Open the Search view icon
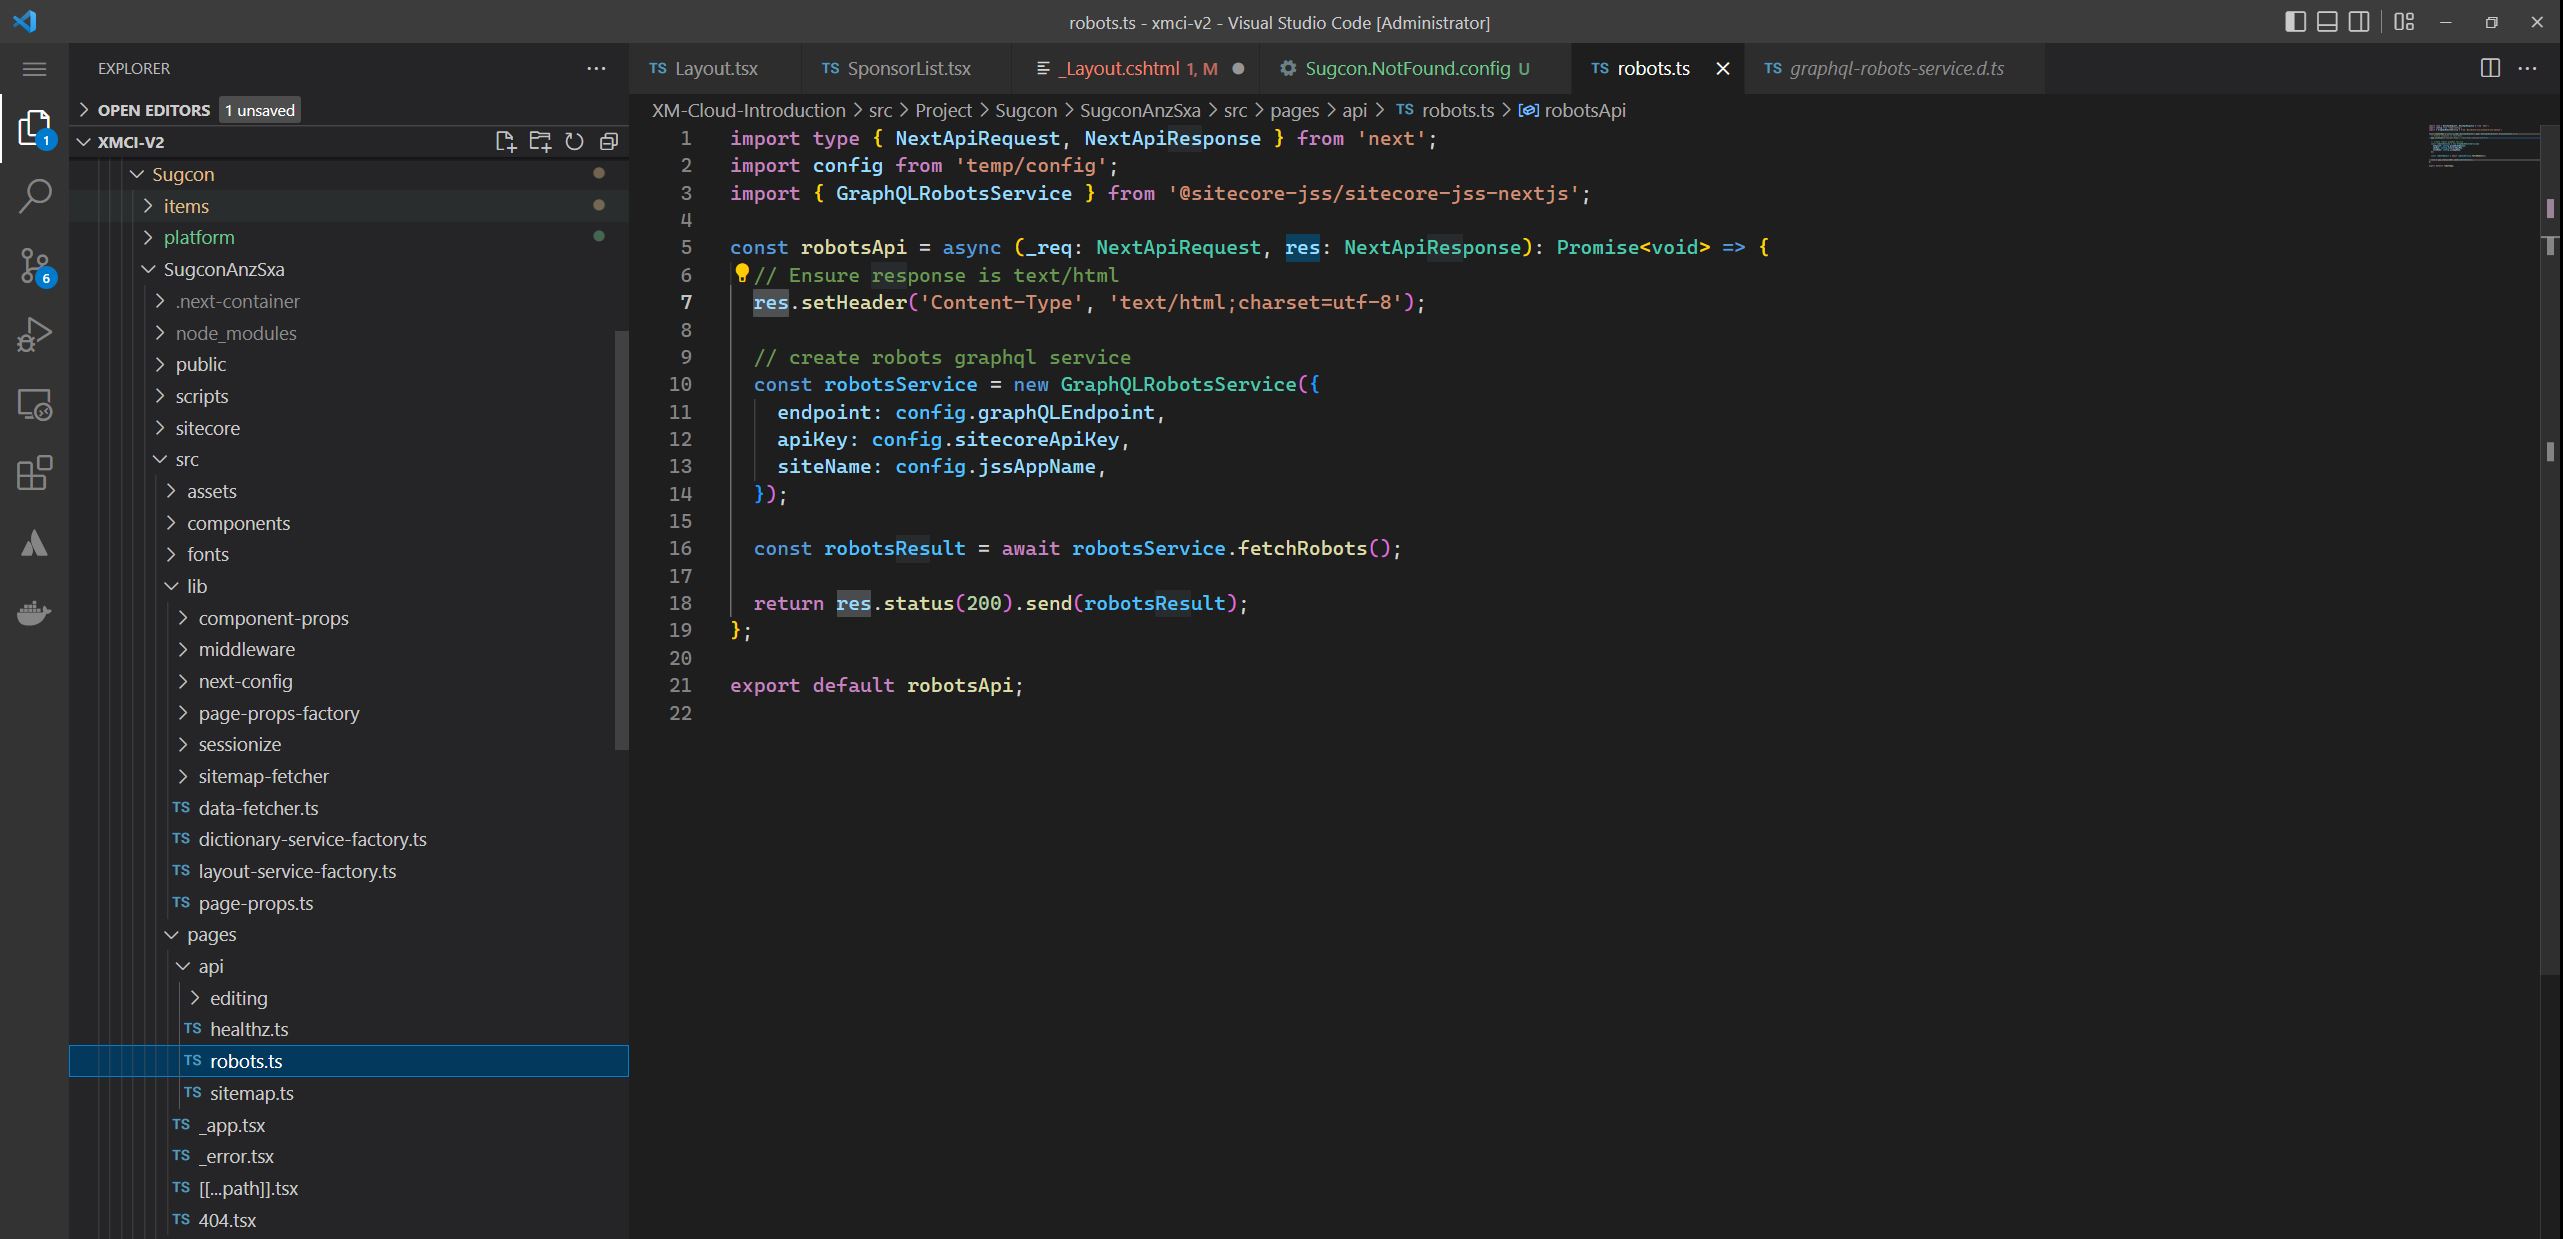 35,196
